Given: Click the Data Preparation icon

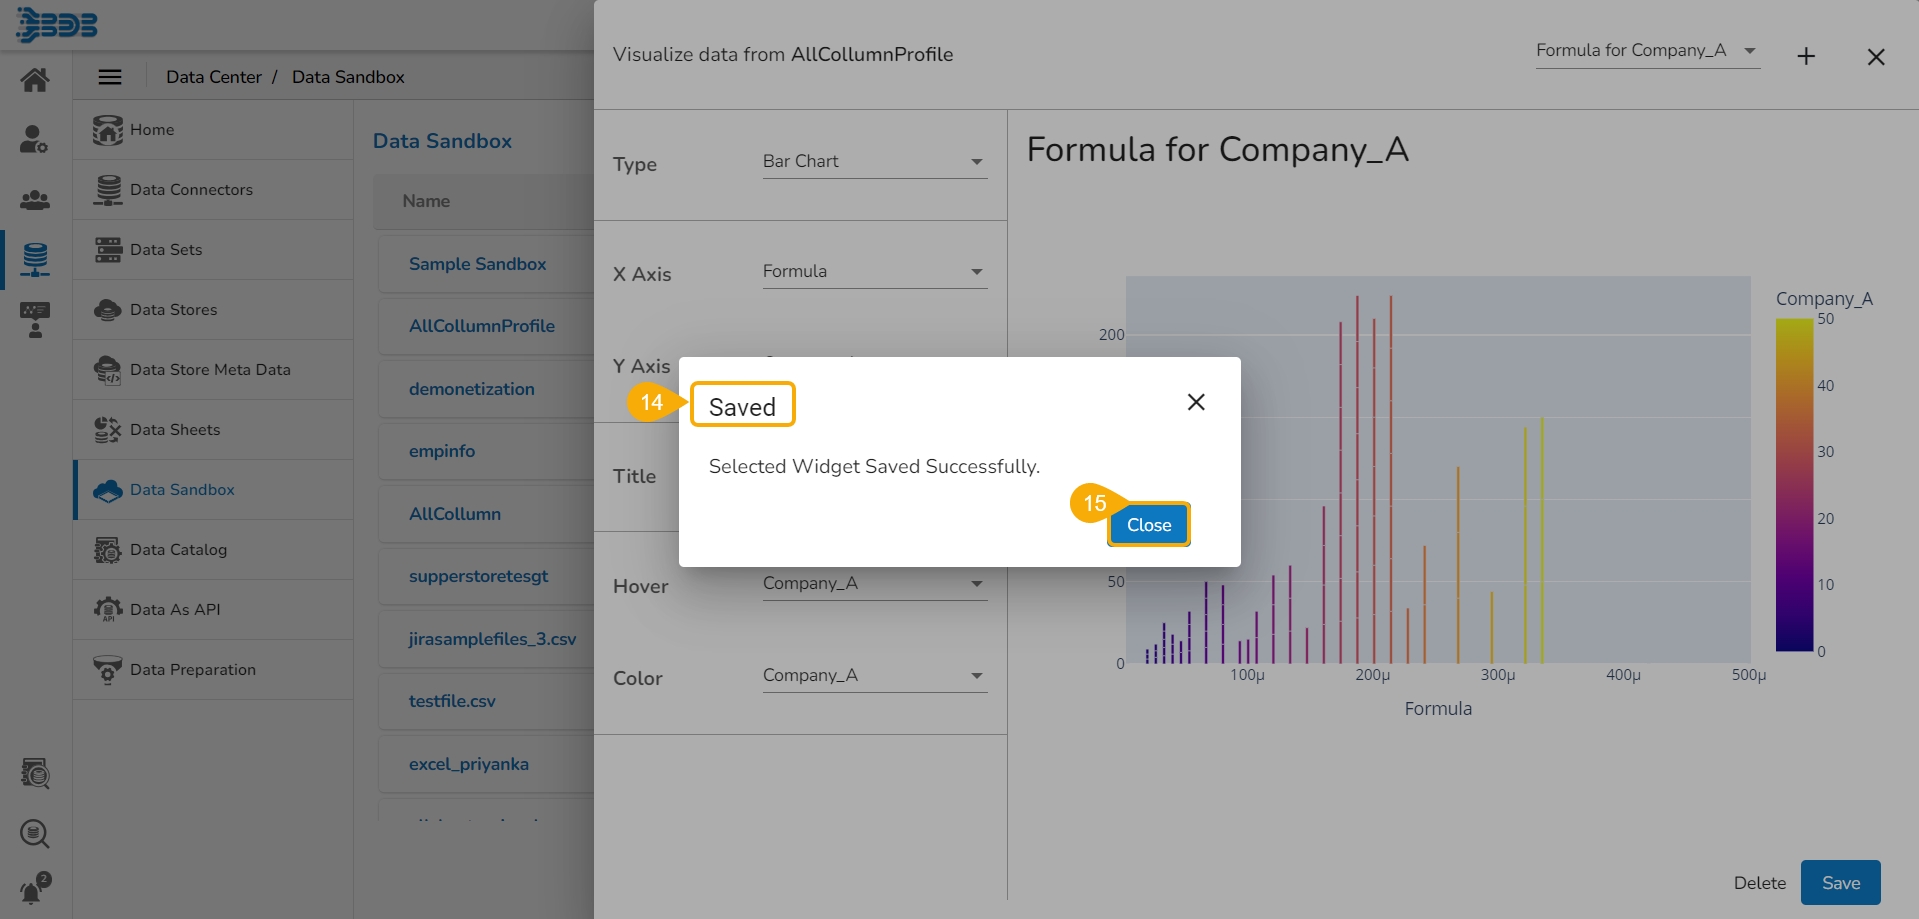Looking at the screenshot, I should 107,670.
